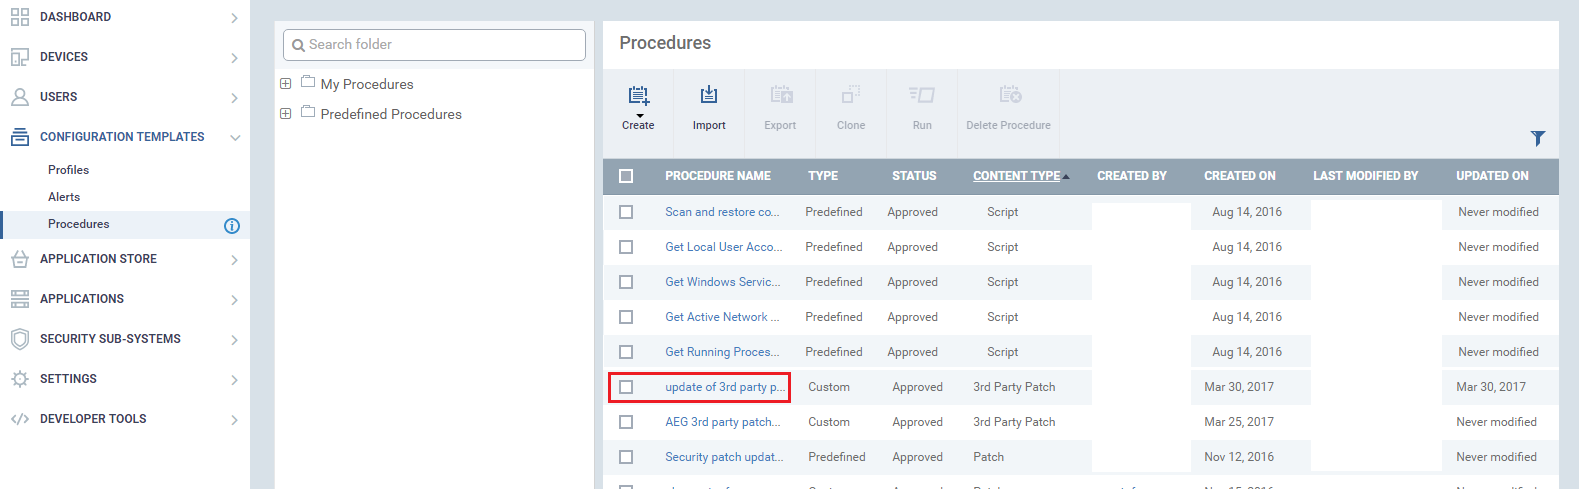Sort by UPDATED ON column header

[1492, 176]
